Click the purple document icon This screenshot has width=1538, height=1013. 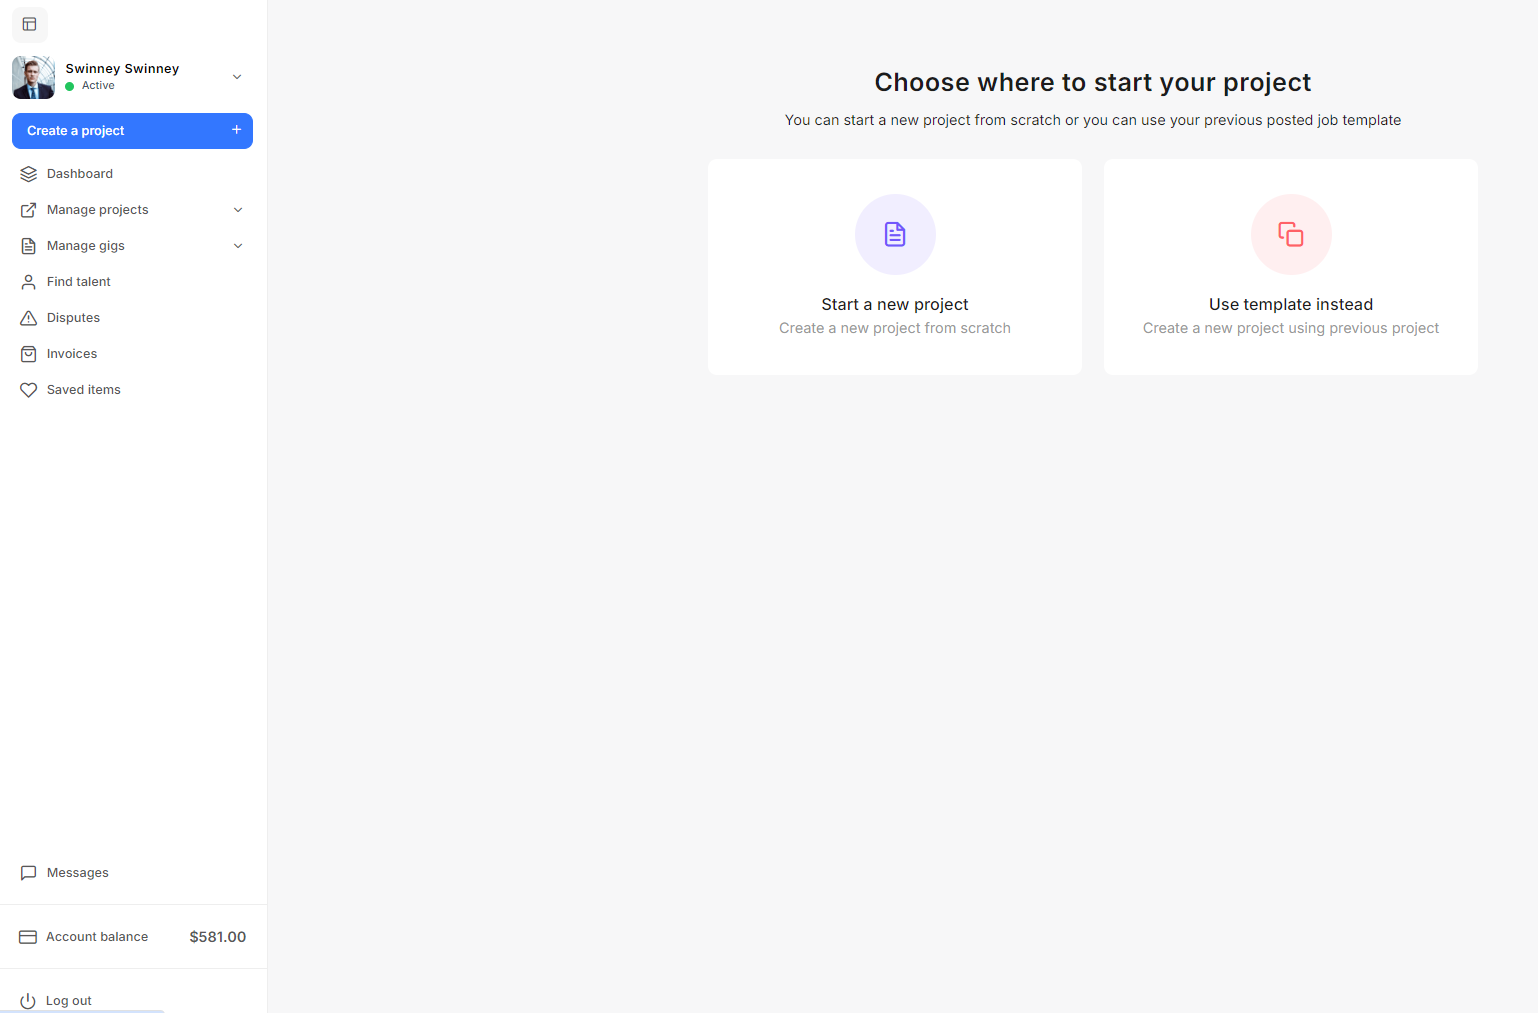895,234
